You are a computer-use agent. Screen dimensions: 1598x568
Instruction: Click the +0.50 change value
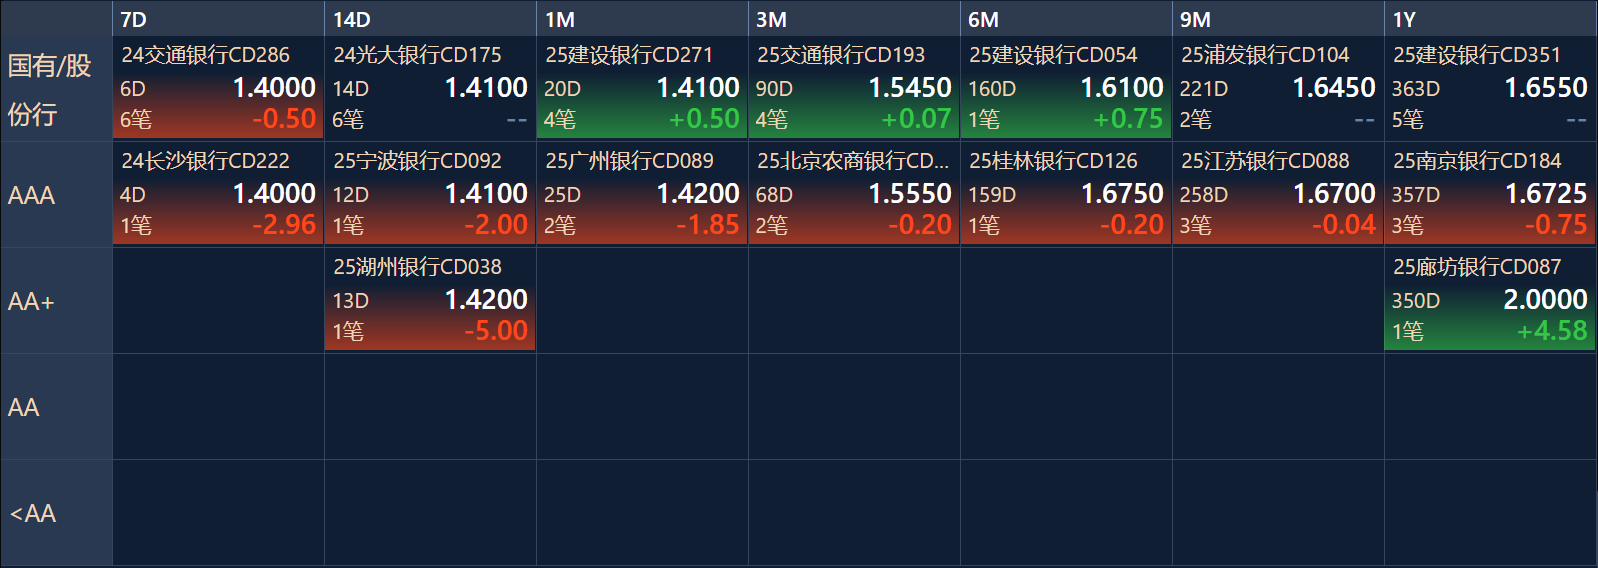tap(704, 119)
